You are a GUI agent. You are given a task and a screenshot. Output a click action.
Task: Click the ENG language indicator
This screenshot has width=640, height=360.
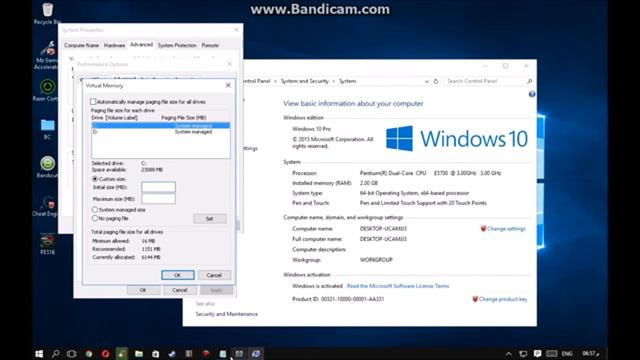567,353
